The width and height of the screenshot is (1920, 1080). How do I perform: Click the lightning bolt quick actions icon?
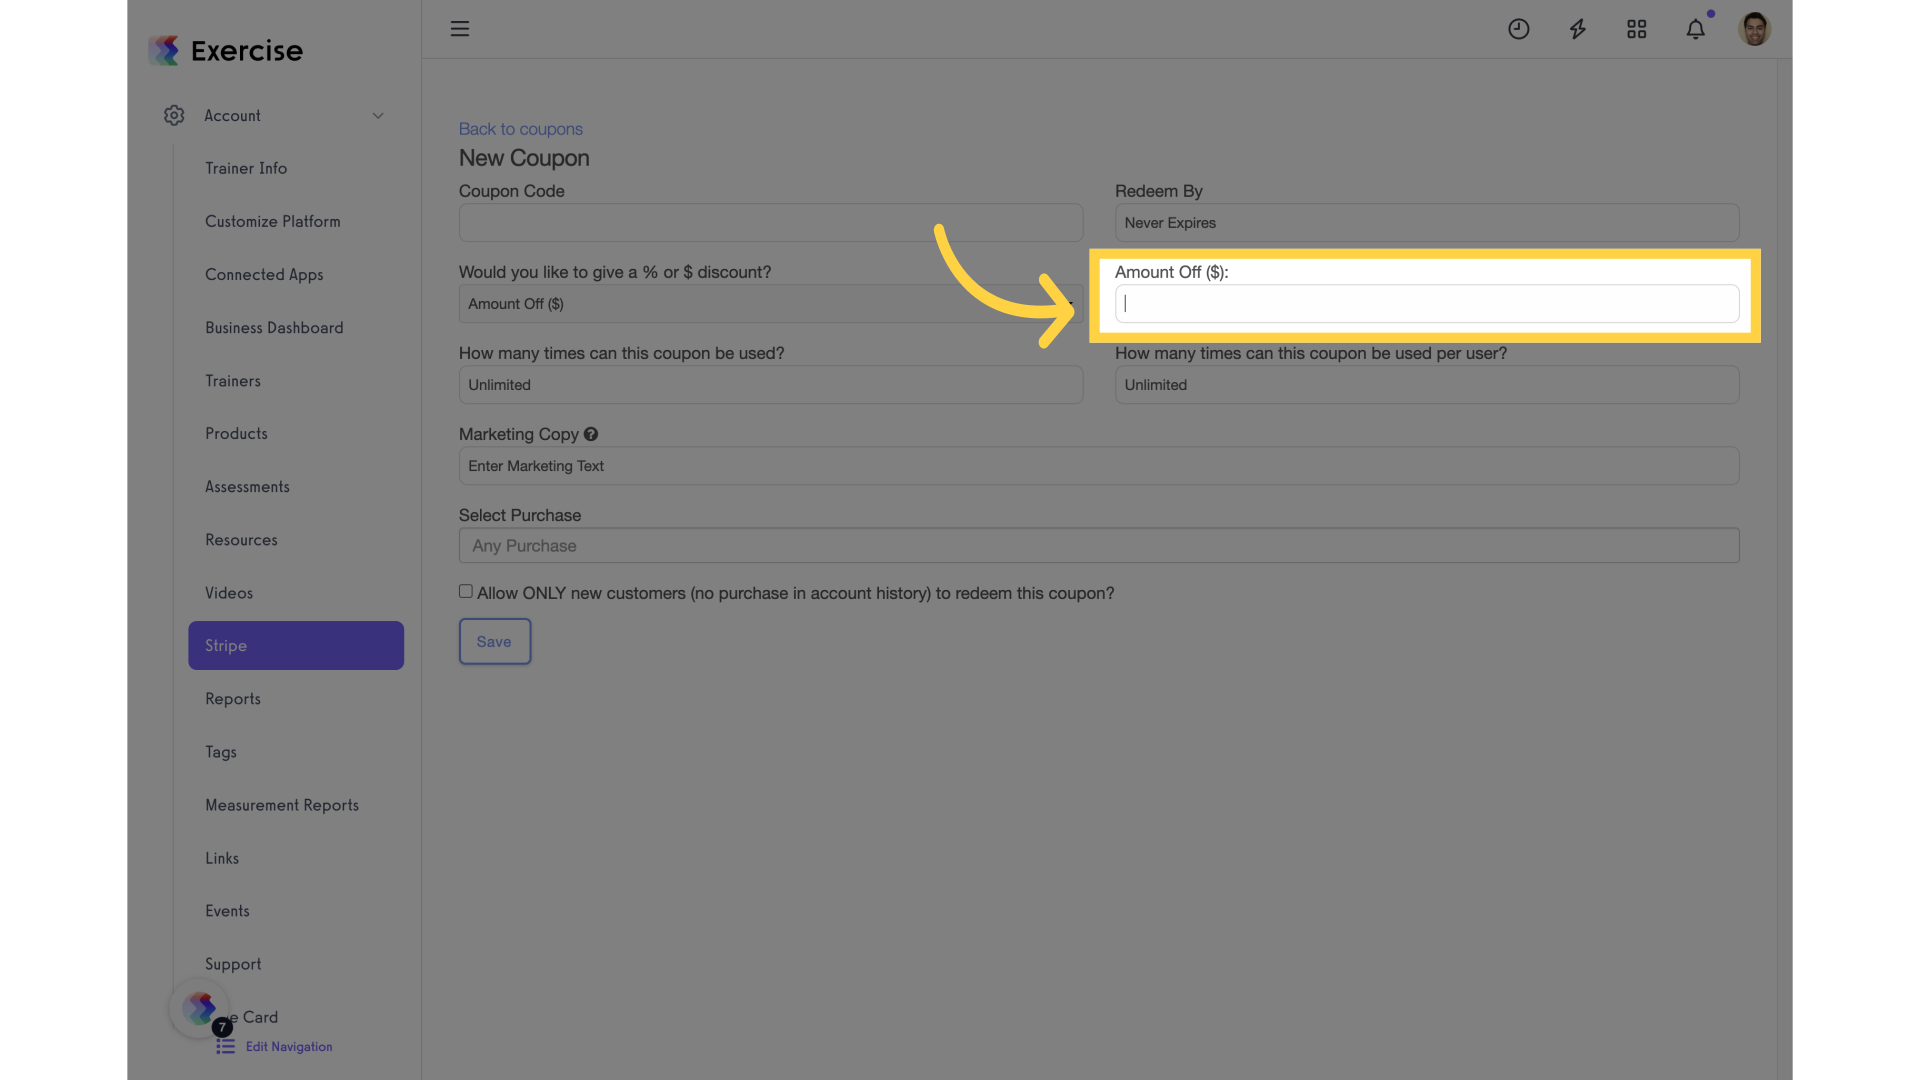pyautogui.click(x=1577, y=29)
